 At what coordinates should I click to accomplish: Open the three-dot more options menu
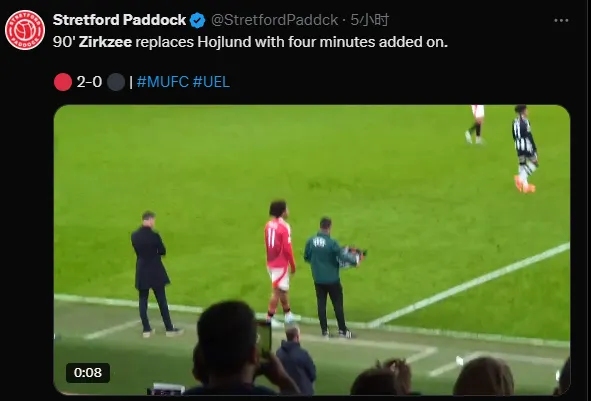[x=561, y=20]
